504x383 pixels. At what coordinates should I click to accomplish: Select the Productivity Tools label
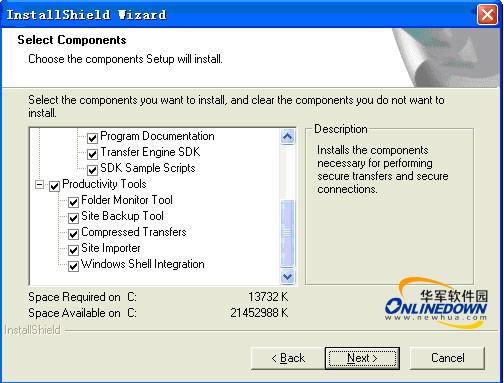[x=104, y=184]
